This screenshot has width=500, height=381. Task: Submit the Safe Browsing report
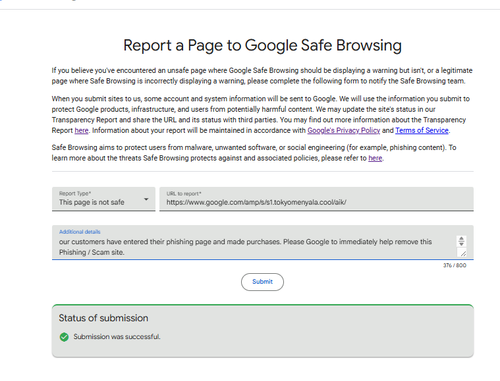pyautogui.click(x=262, y=282)
